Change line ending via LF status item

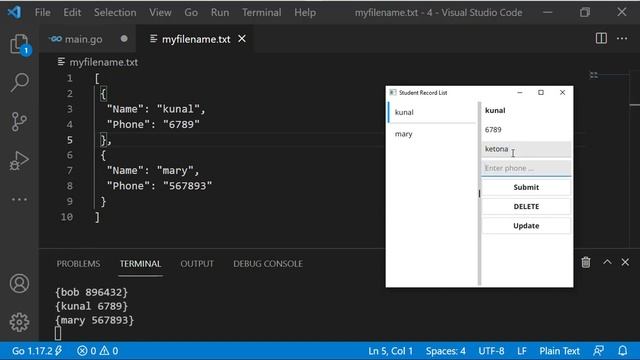point(522,351)
